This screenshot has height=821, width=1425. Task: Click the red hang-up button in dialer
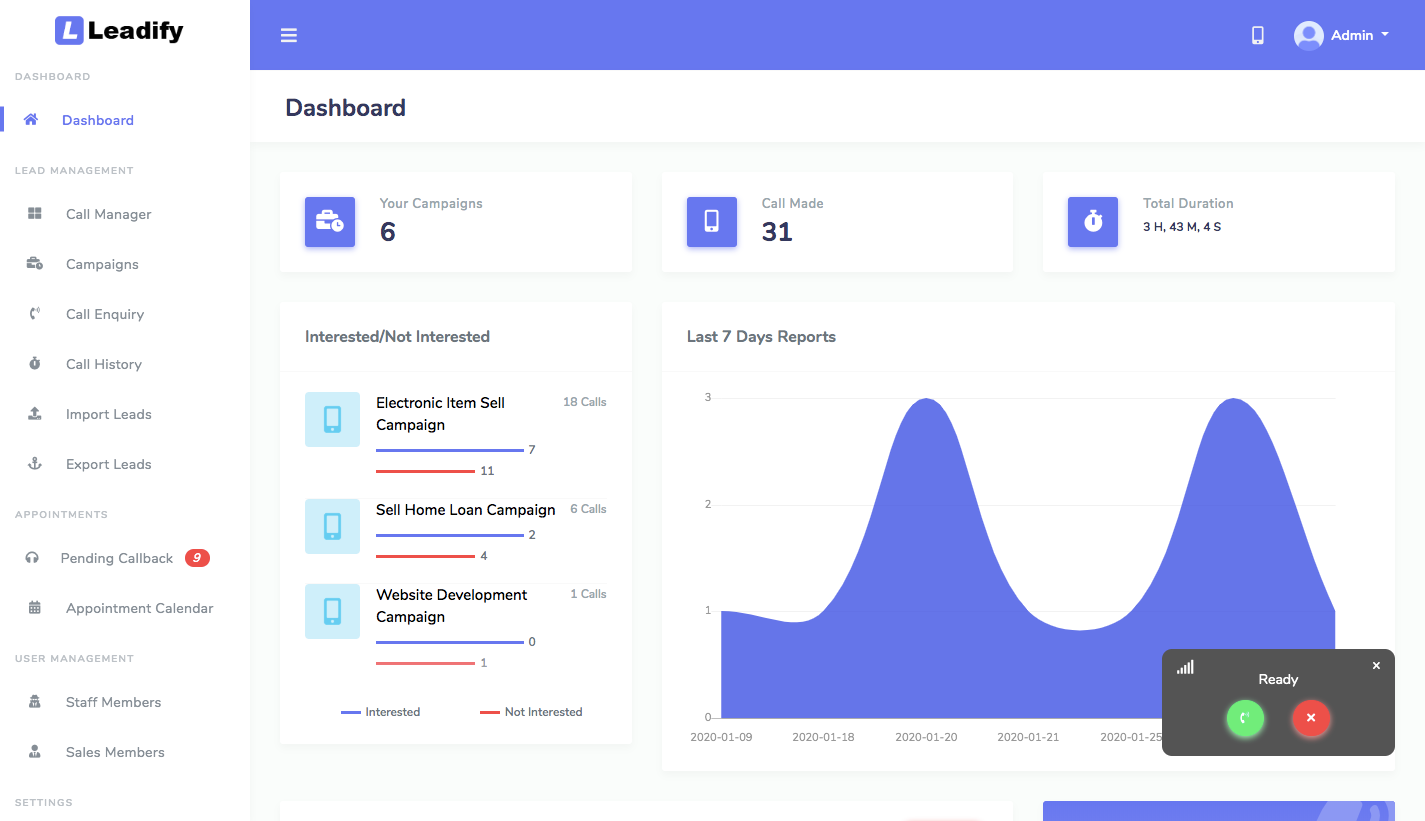pyautogui.click(x=1311, y=718)
